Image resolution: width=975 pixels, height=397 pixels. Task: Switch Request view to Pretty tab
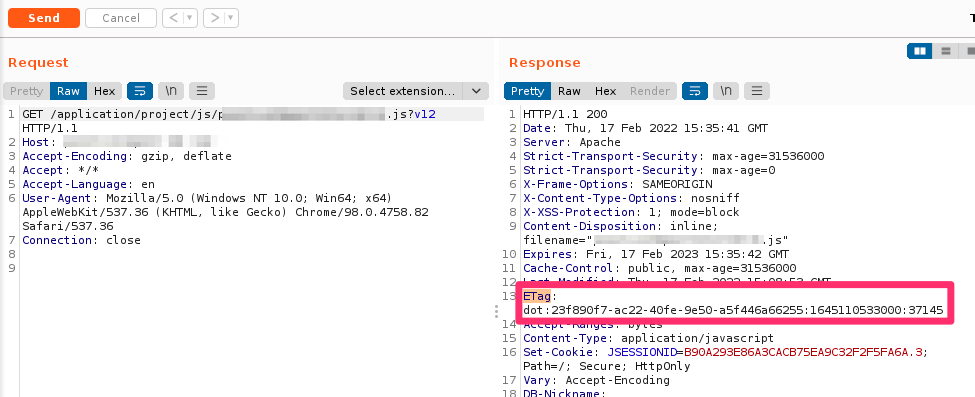[x=27, y=91]
